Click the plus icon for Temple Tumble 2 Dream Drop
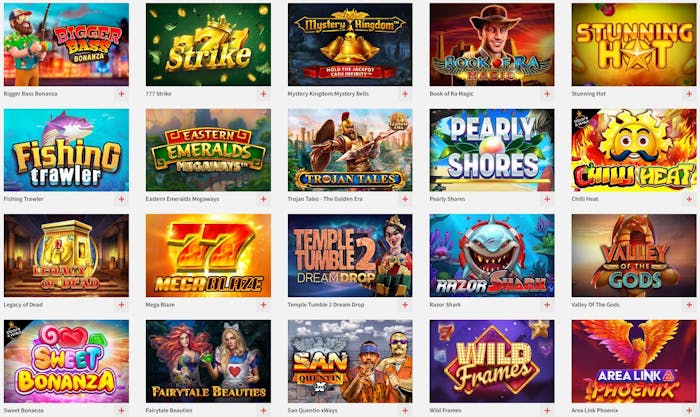The height and width of the screenshot is (417, 700). 405,304
